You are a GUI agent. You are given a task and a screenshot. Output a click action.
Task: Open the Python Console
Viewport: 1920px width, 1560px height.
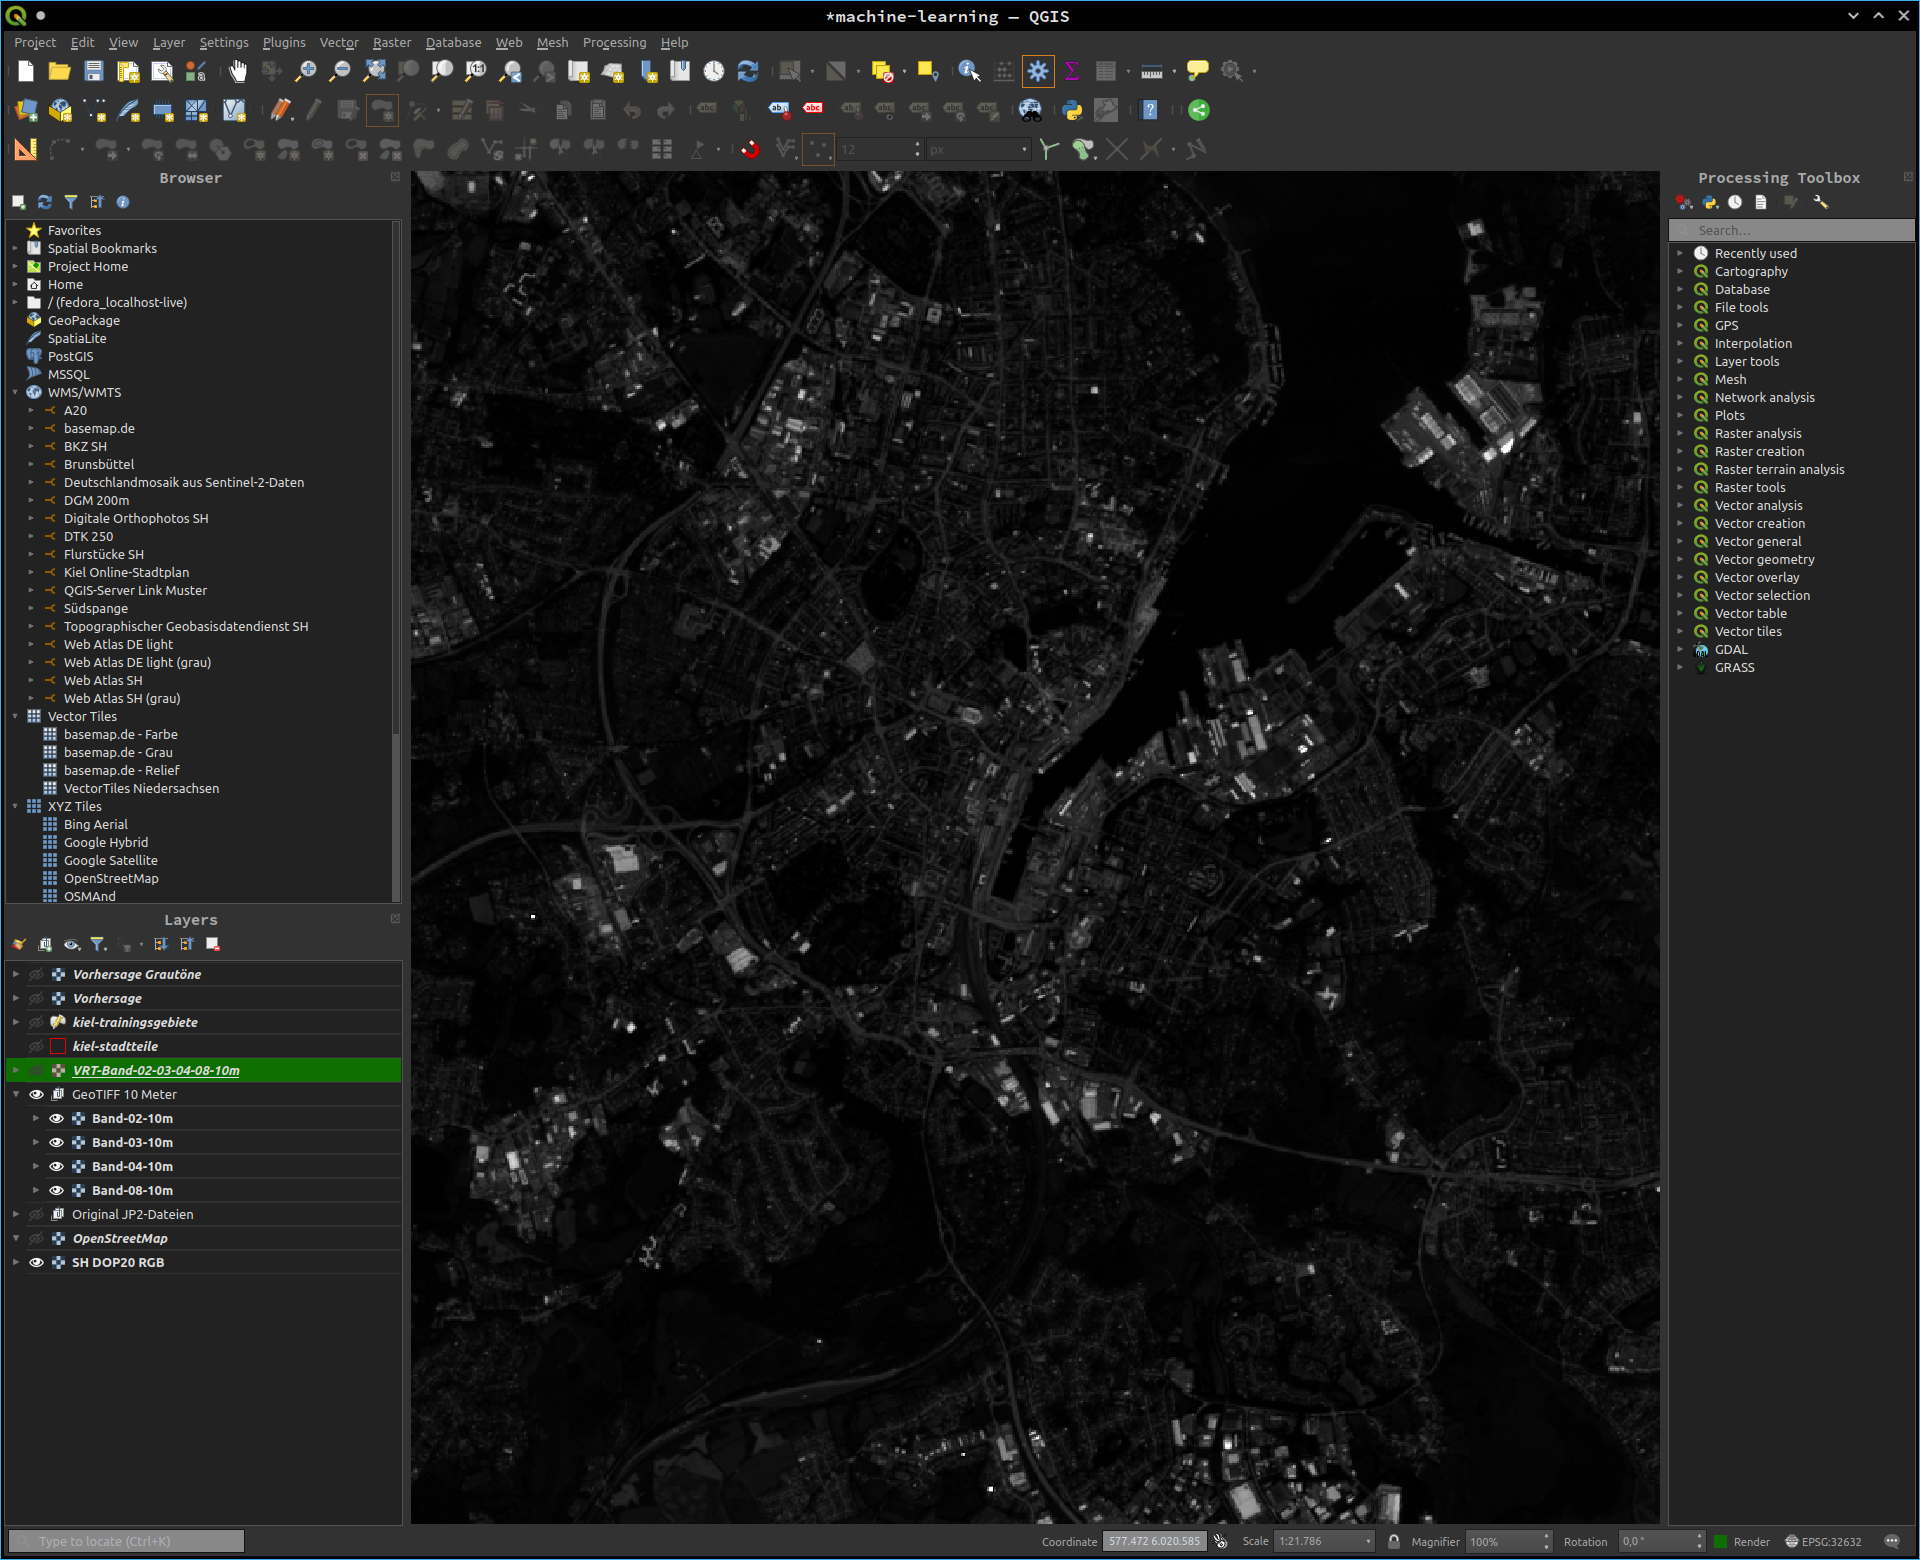pyautogui.click(x=1072, y=110)
